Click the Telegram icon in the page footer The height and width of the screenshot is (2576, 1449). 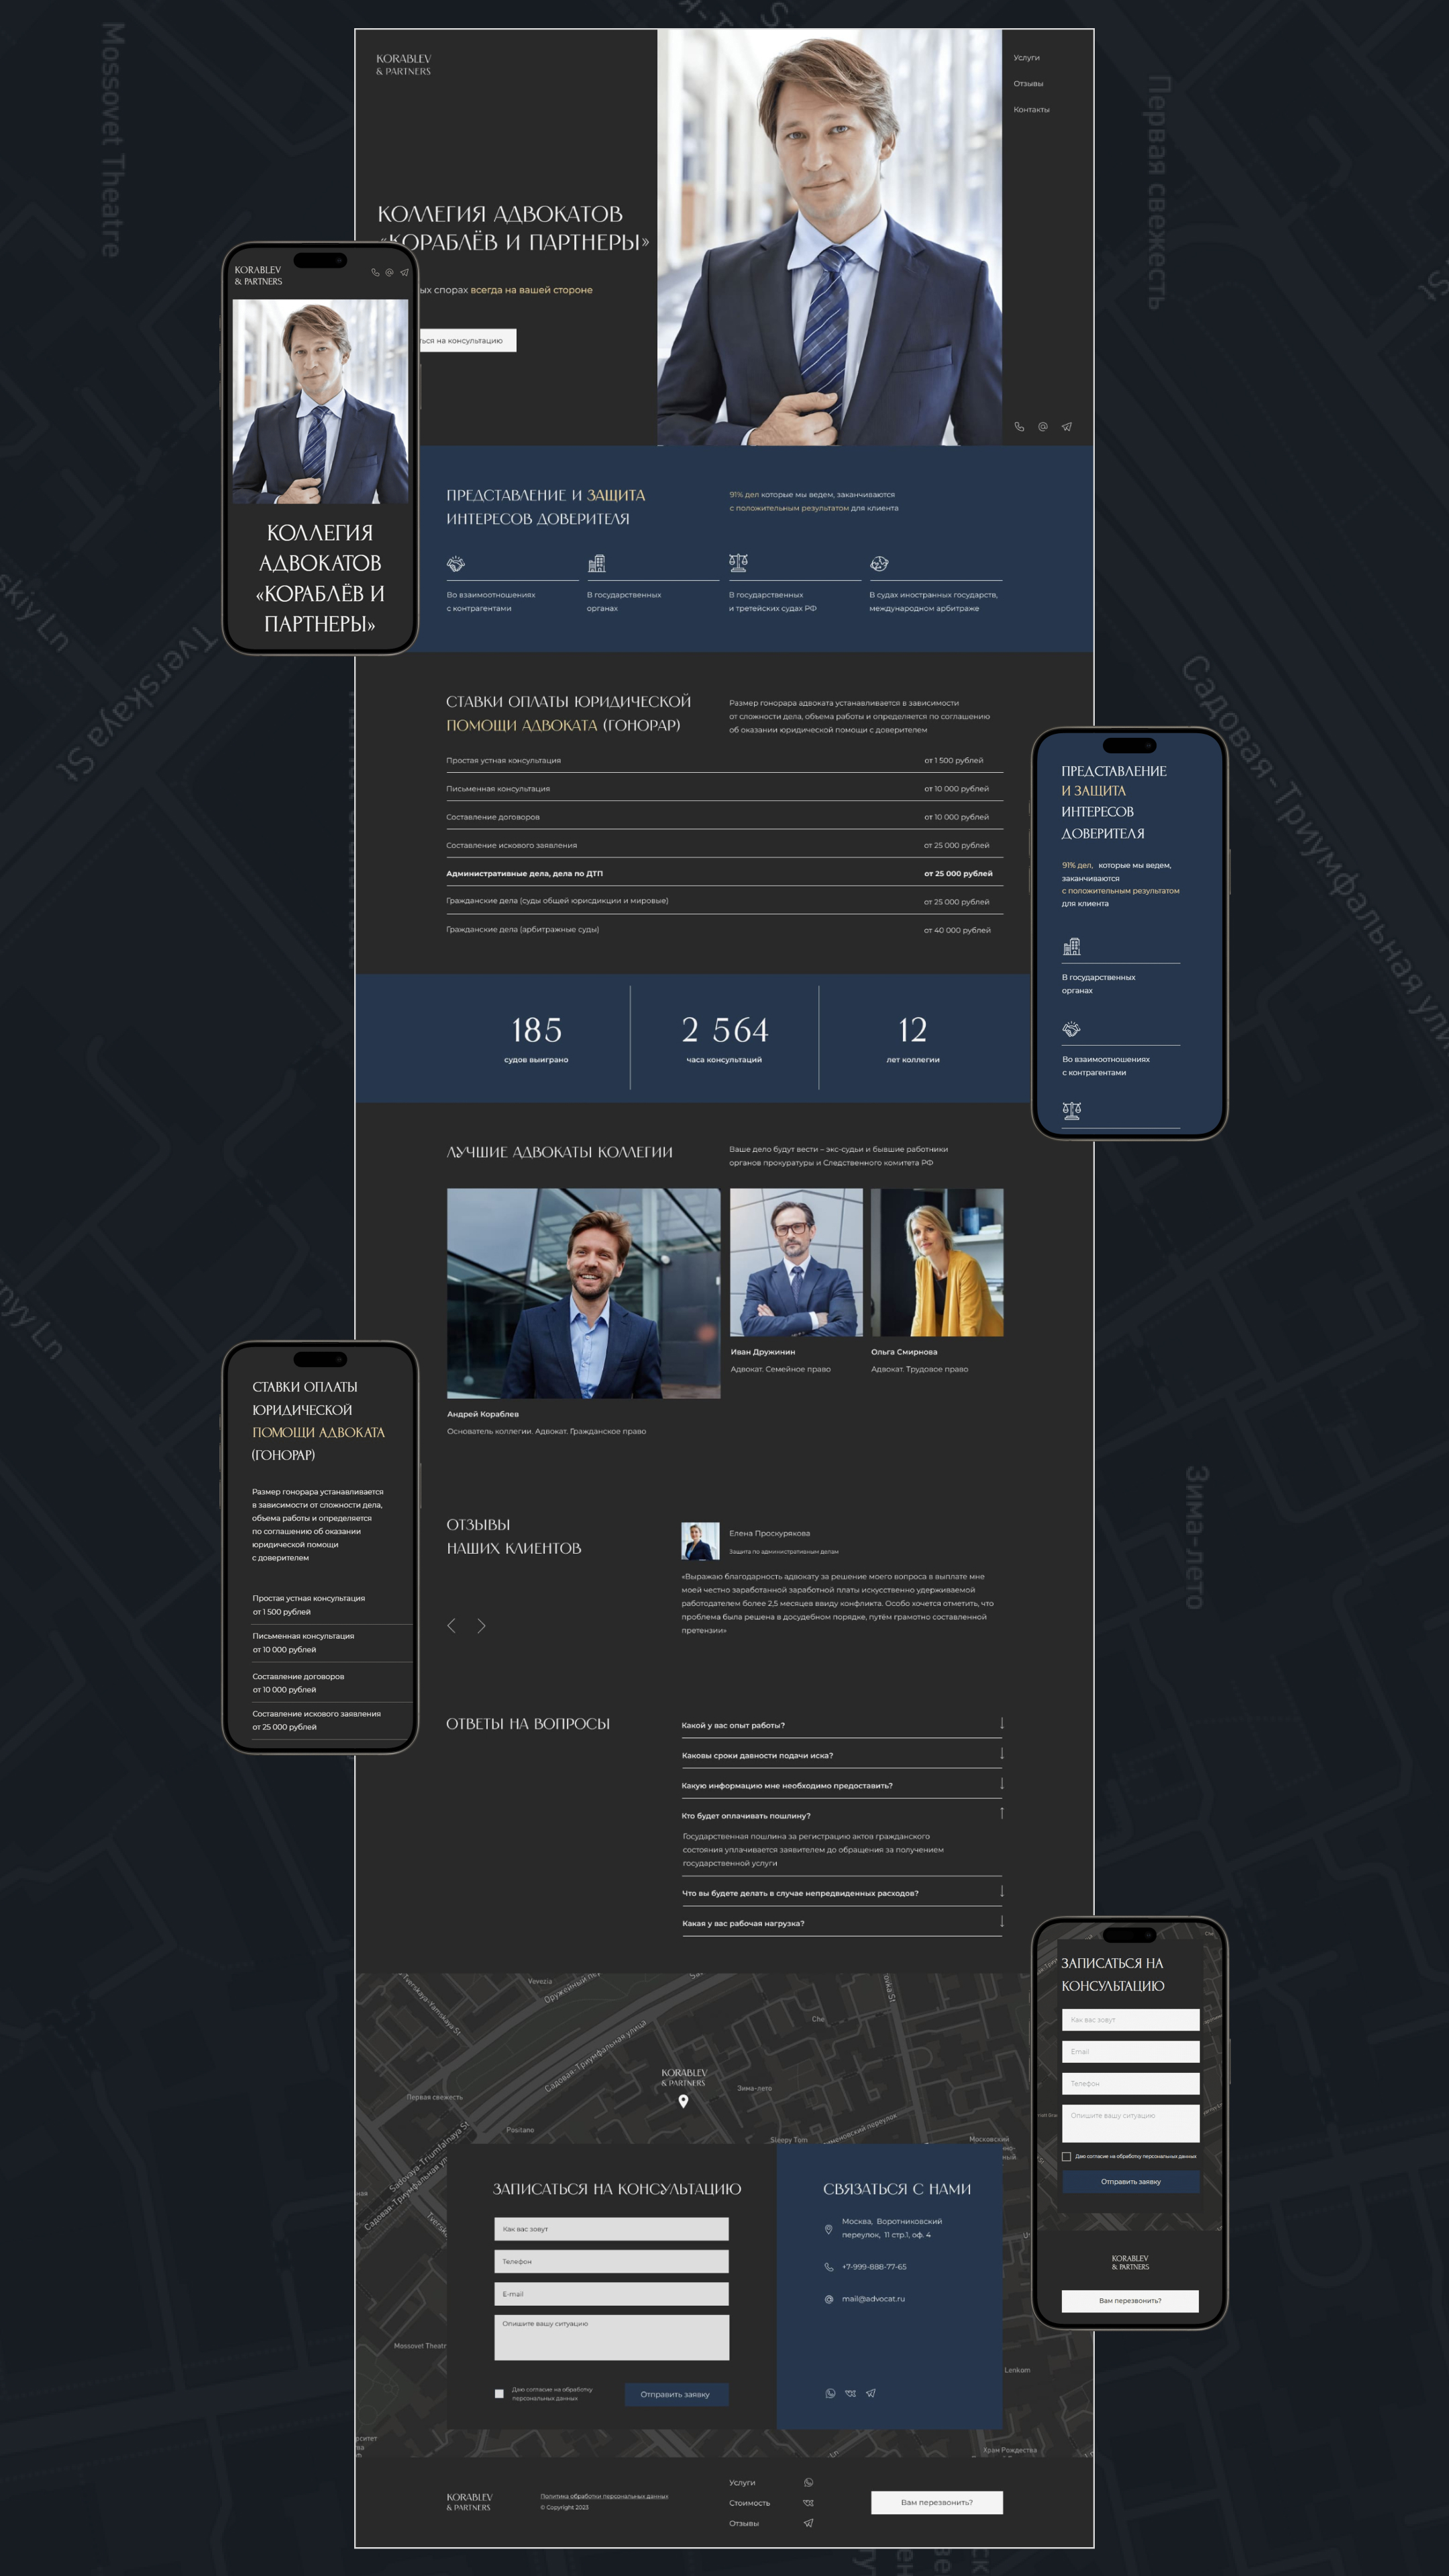pyautogui.click(x=808, y=2523)
